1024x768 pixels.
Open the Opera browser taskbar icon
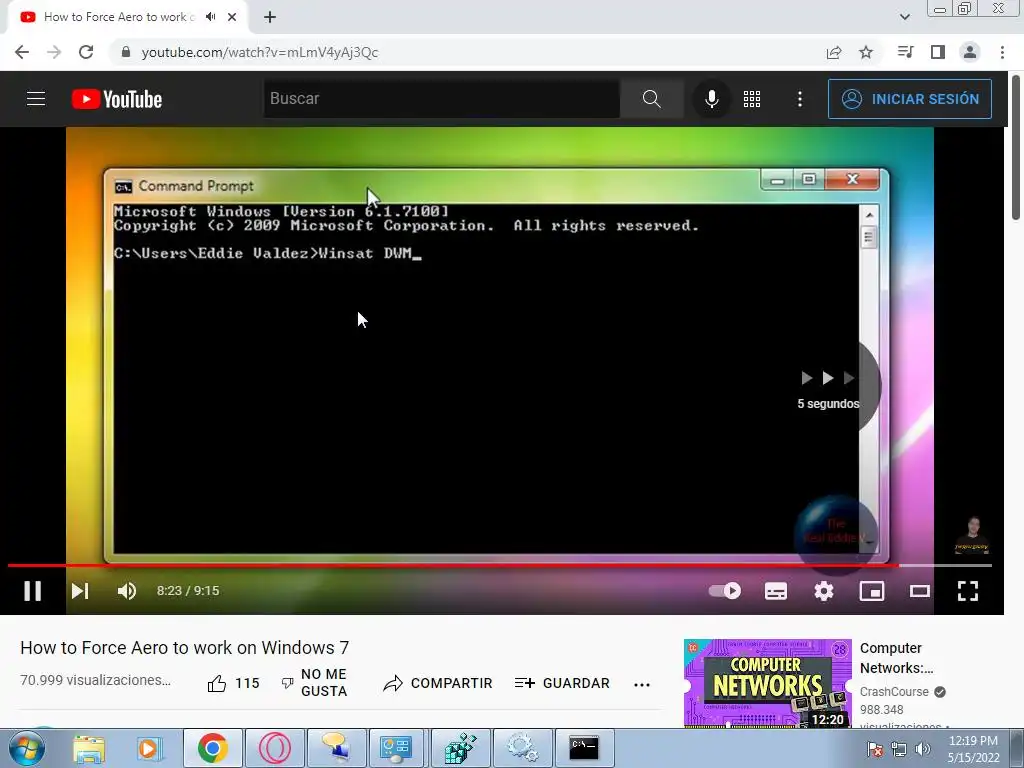point(274,748)
